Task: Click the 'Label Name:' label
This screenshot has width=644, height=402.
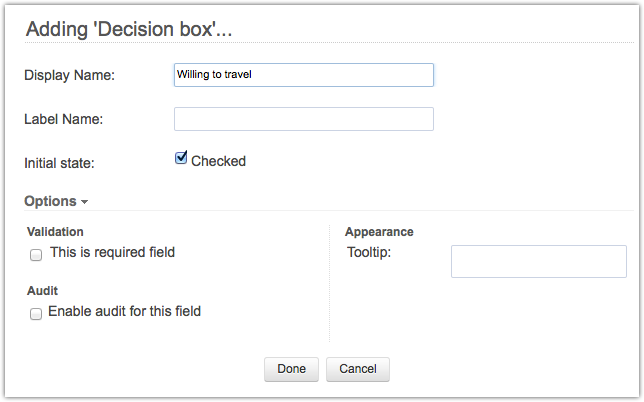Action: tap(64, 119)
